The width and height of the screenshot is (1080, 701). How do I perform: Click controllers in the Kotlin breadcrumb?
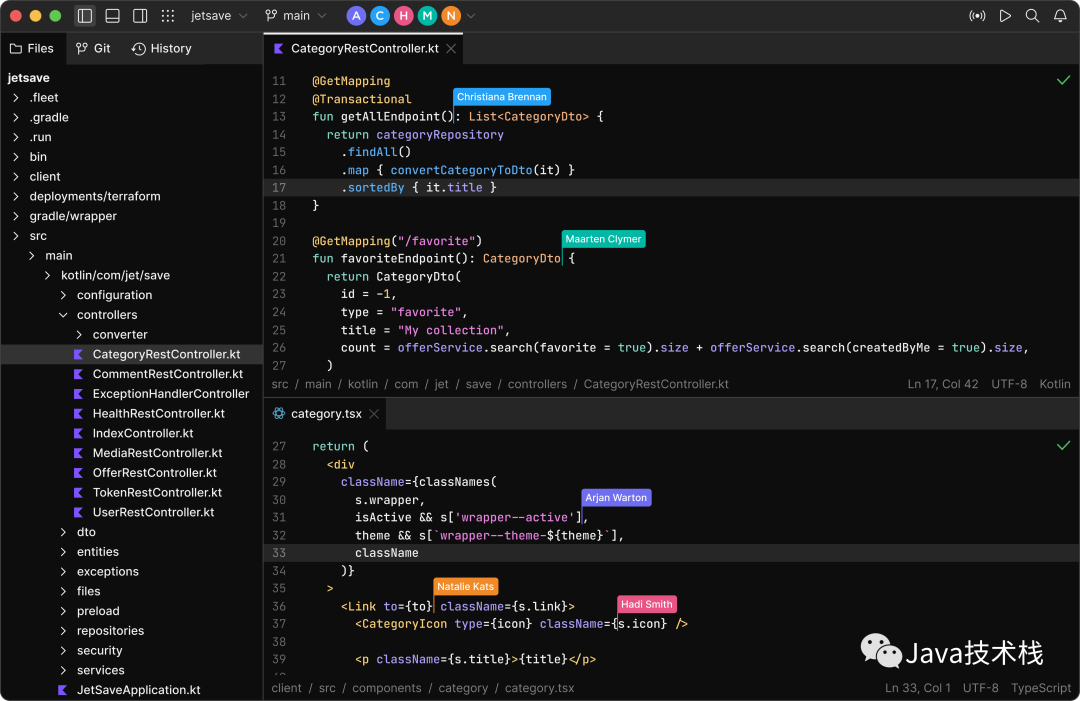click(537, 384)
